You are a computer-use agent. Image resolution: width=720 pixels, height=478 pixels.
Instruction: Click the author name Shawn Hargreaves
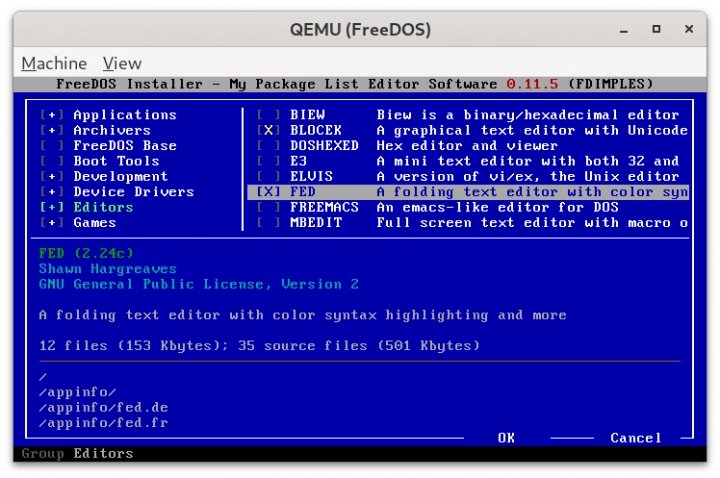point(108,269)
